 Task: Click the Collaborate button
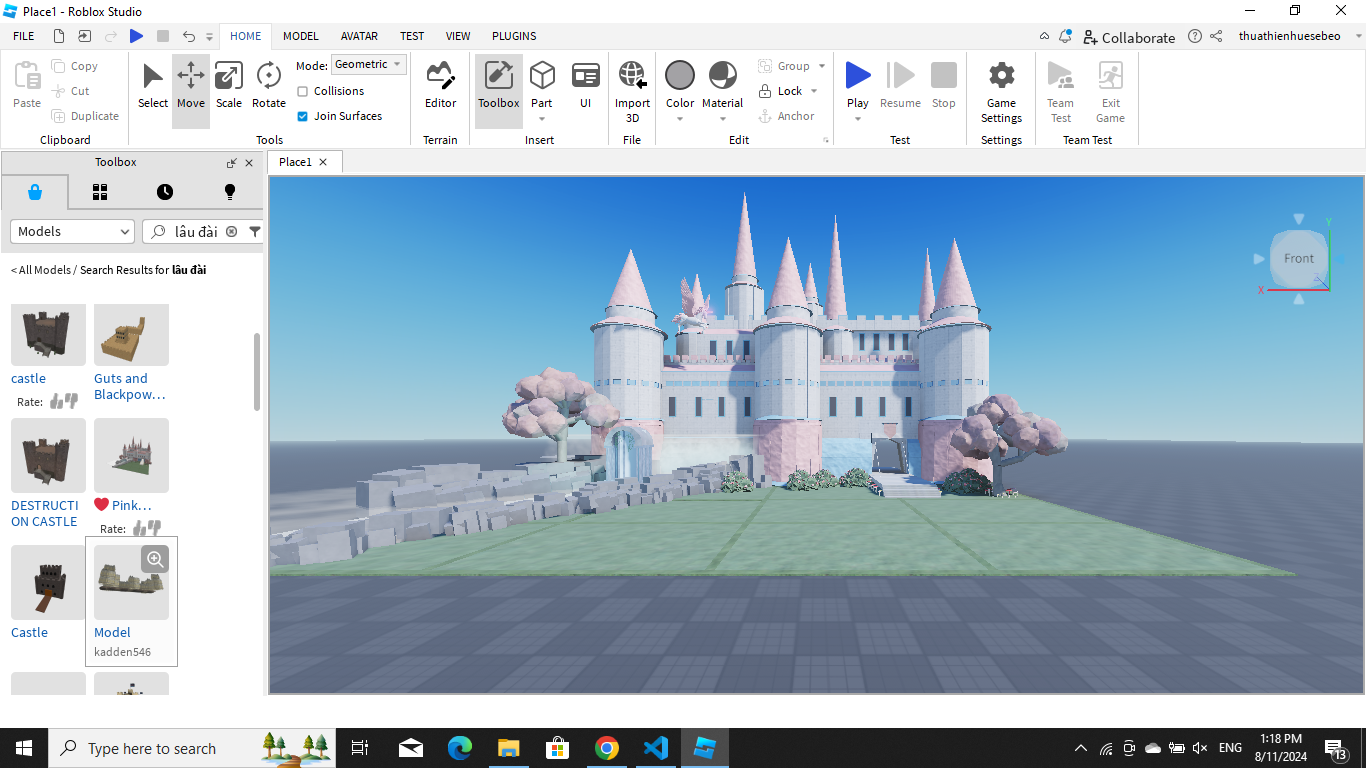coord(1129,37)
